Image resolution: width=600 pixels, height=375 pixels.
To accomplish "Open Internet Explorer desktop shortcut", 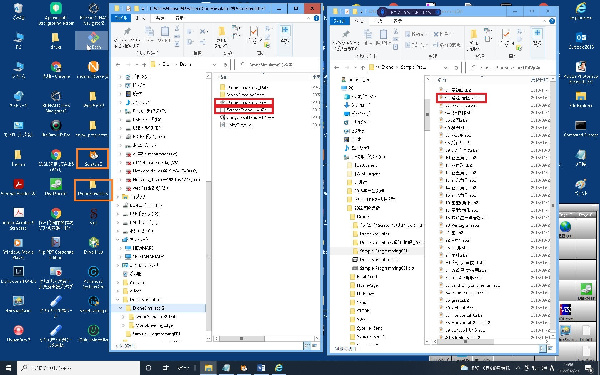I will 580,11.
